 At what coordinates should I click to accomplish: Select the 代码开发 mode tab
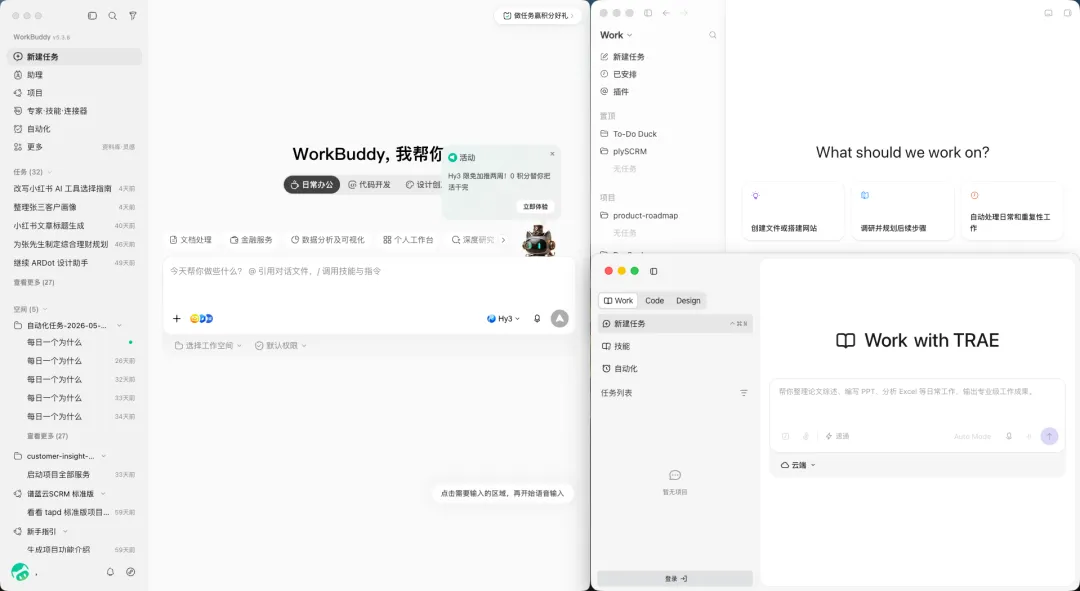[369, 185]
